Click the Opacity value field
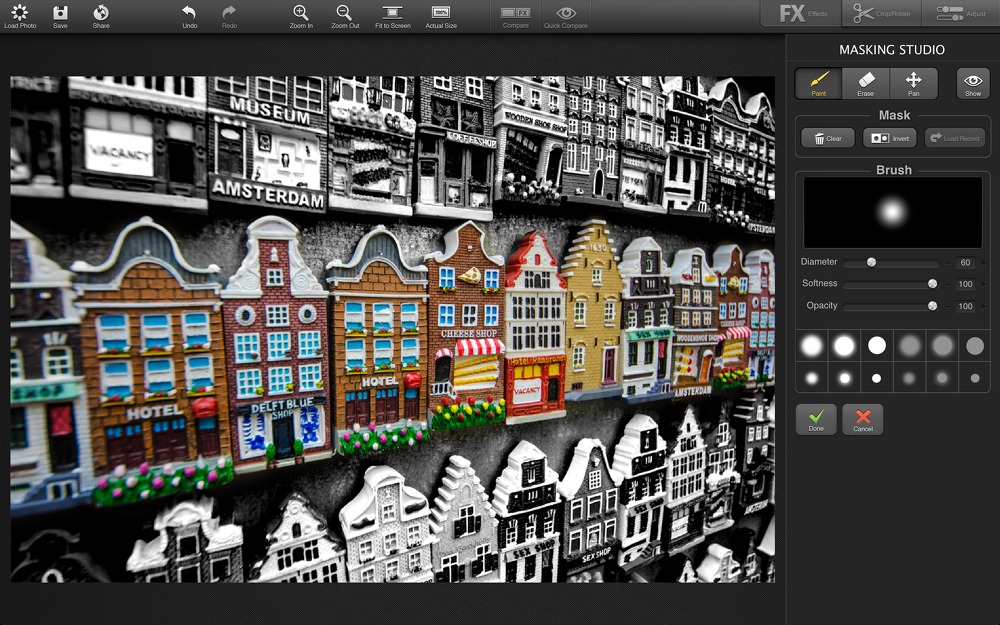Image resolution: width=1000 pixels, height=625 pixels. (965, 306)
